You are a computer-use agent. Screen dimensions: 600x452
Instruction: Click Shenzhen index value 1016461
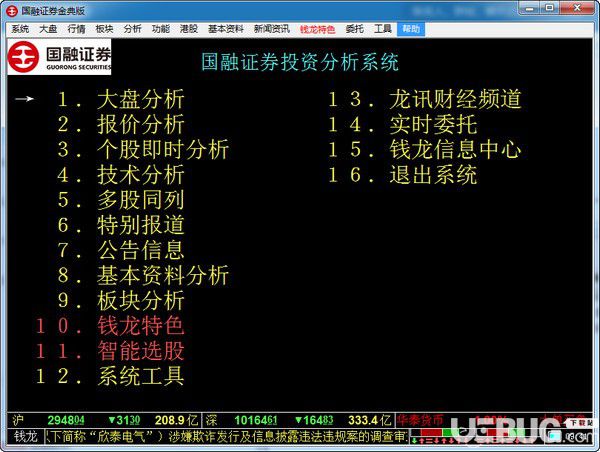256,421
